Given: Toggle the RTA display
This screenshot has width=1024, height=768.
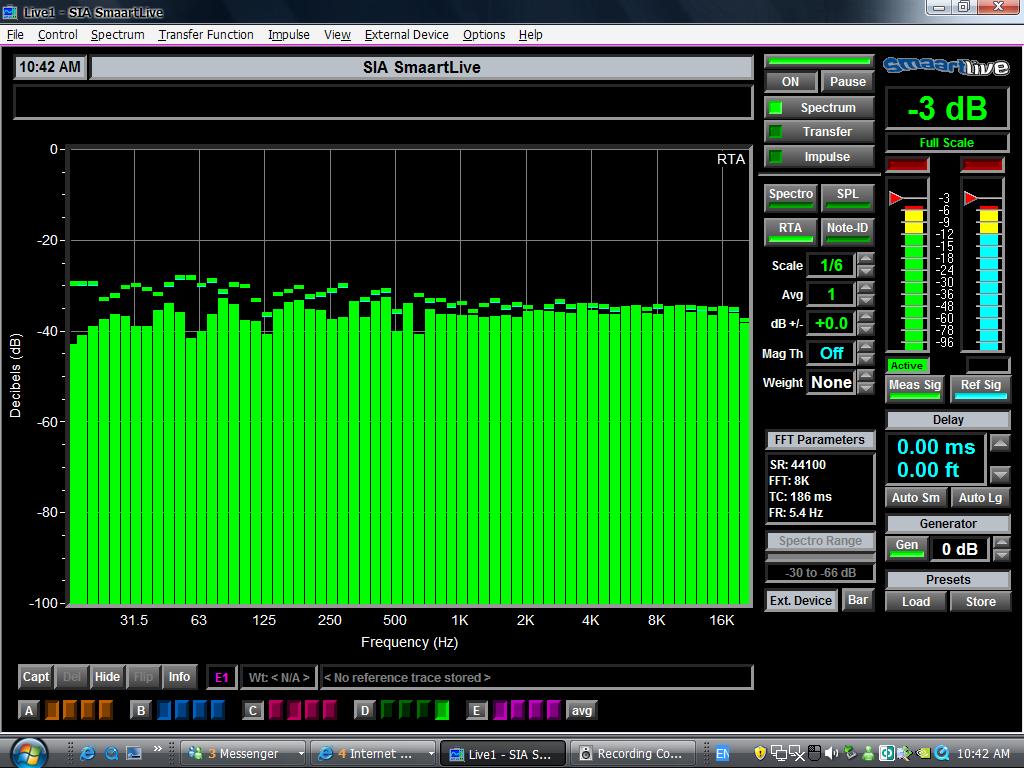Looking at the screenshot, I should tap(790, 230).
